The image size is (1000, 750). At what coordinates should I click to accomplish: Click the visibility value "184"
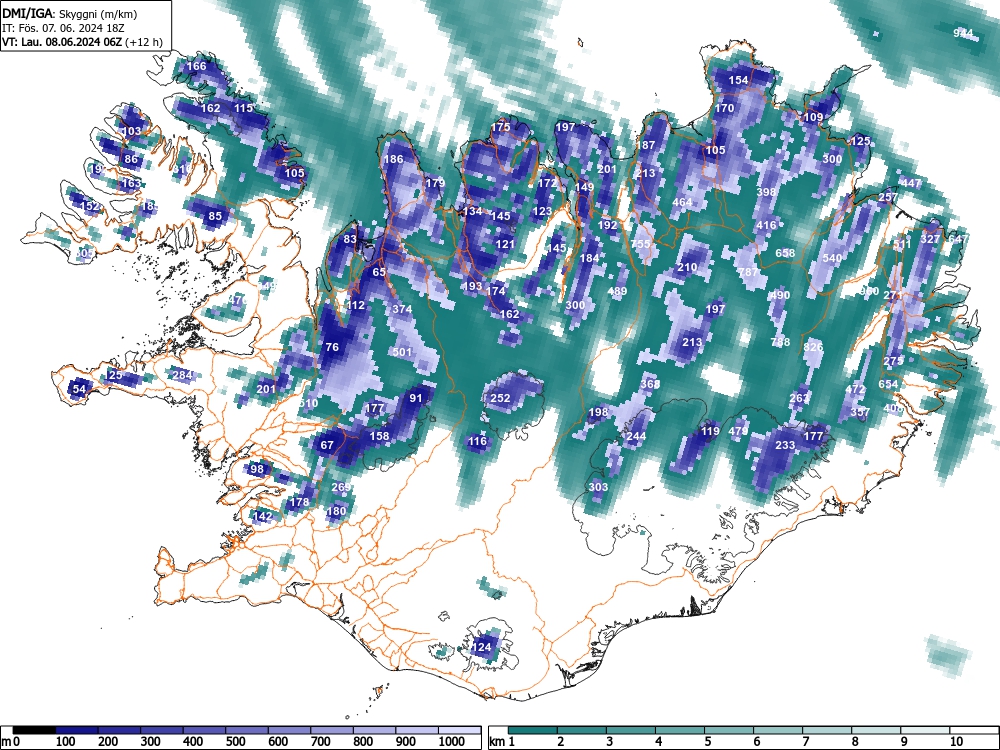click(x=589, y=258)
